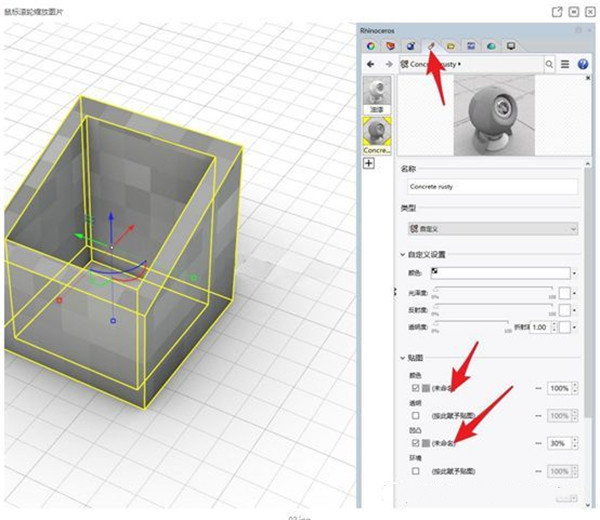Enable the 透明 transparency texture checkbox
This screenshot has height=520, width=600.
tap(416, 416)
